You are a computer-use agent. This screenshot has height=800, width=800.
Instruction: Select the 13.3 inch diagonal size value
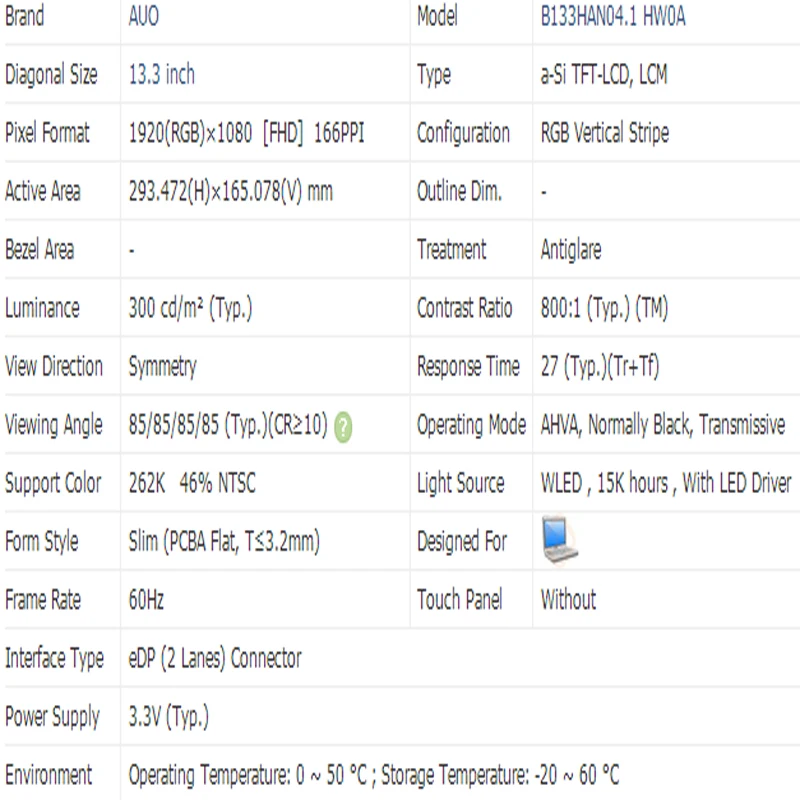pos(161,74)
